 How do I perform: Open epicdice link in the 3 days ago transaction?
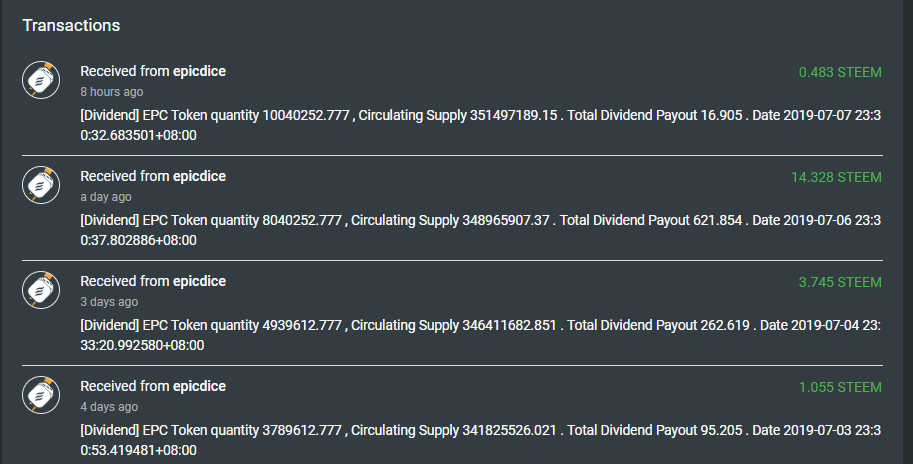tap(199, 281)
